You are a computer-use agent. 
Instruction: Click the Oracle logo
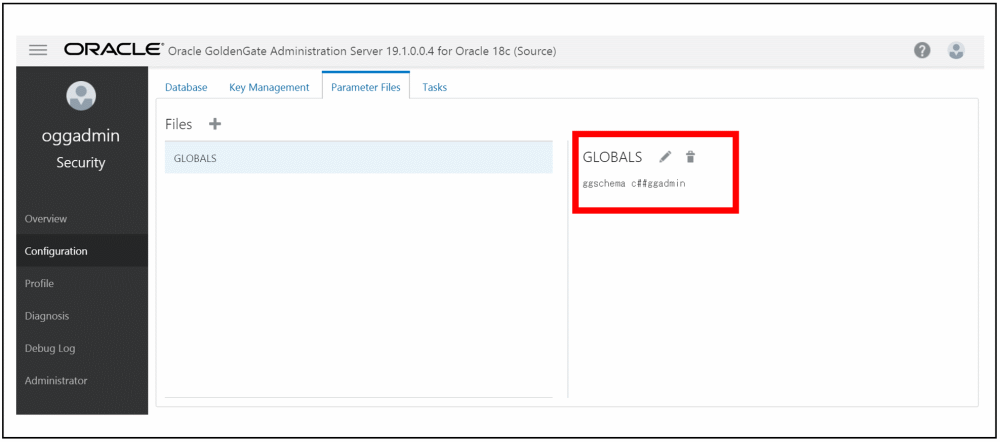tap(112, 50)
